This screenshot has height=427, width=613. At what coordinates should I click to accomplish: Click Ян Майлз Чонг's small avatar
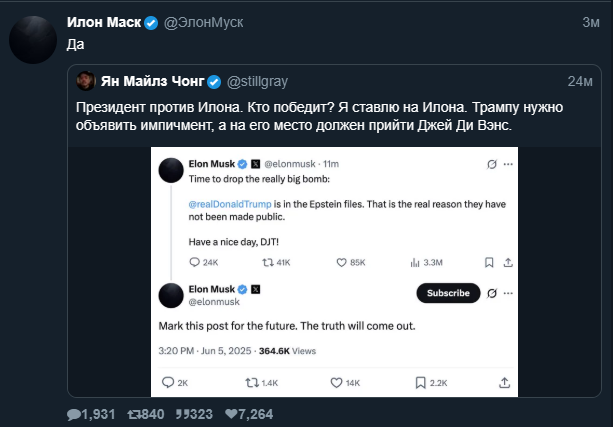point(86,81)
